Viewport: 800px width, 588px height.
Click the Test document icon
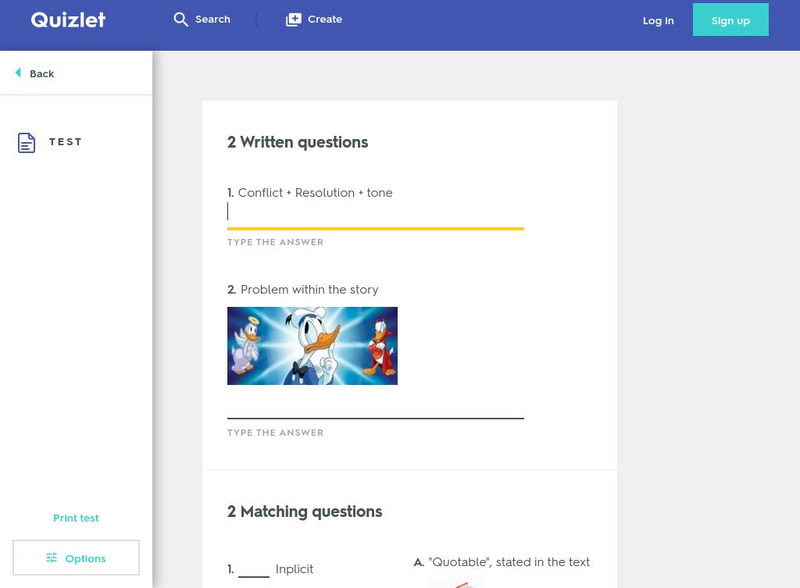coord(27,143)
